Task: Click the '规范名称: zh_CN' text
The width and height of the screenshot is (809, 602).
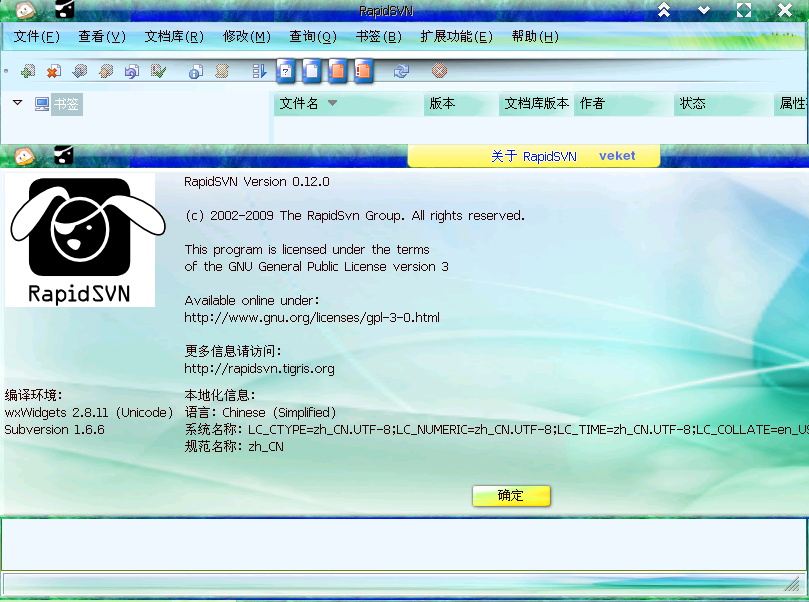Action: [234, 447]
